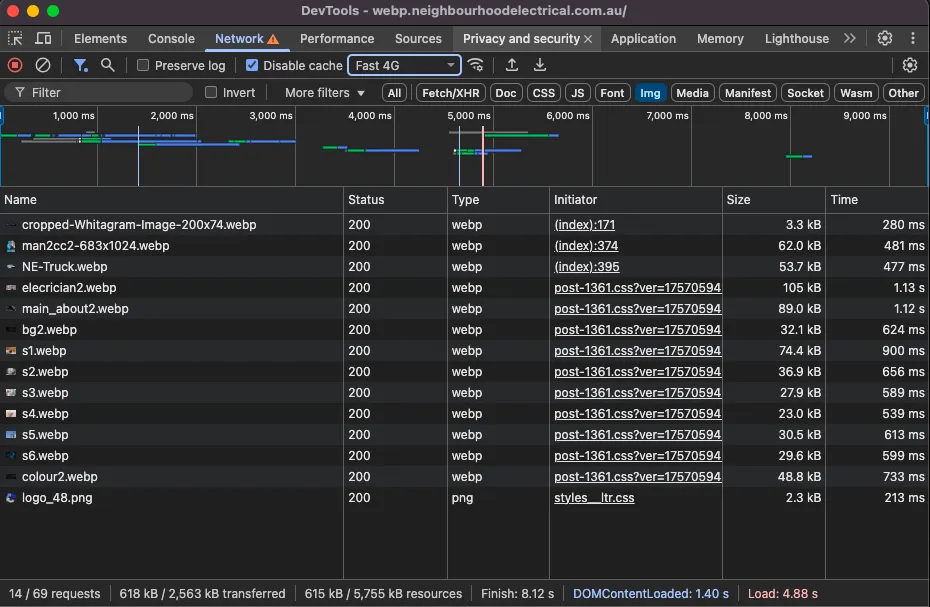
Task: Select the inspect element picker icon
Action: (15, 38)
